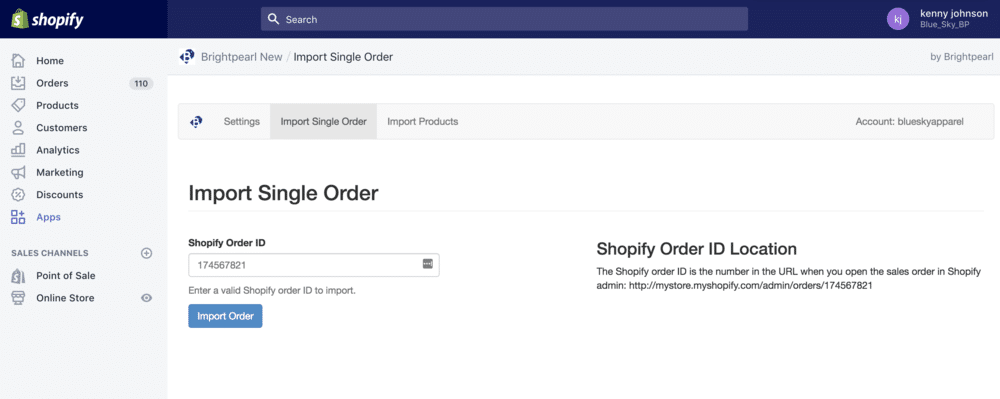Select the Marketing megaphone icon
Image resolution: width=1000 pixels, height=399 pixels.
(18, 172)
